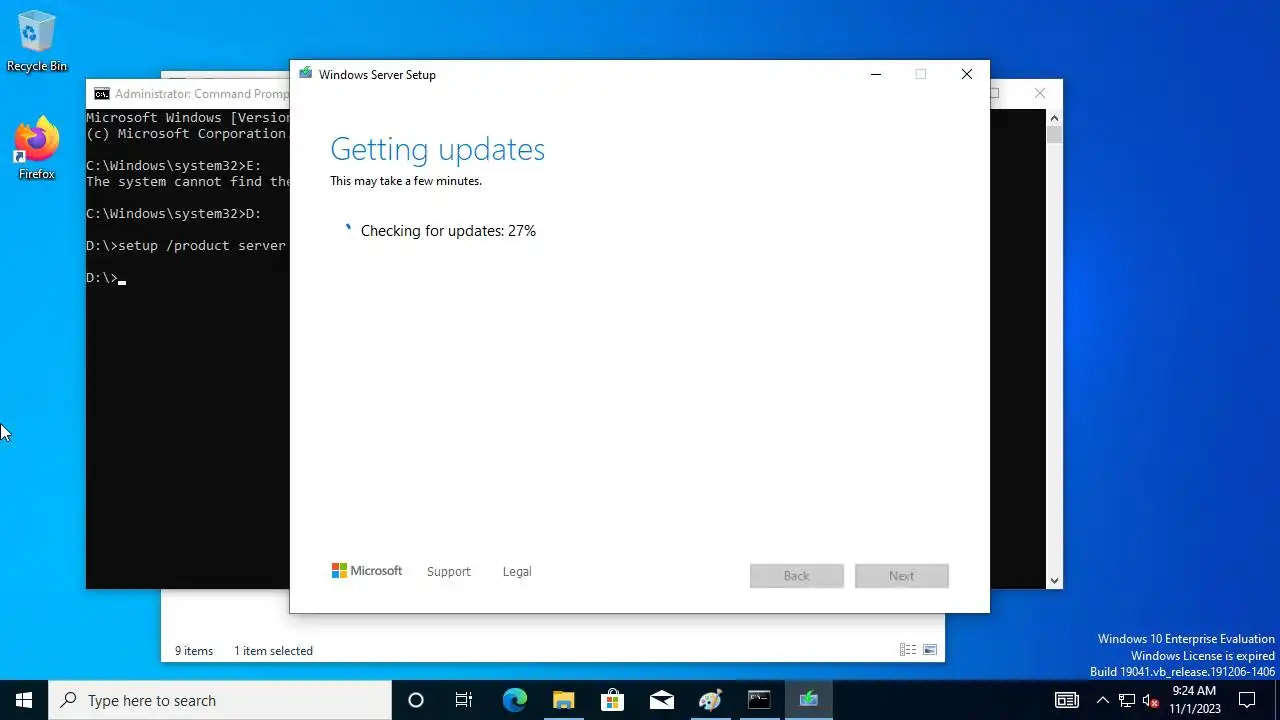Image resolution: width=1280 pixels, height=720 pixels.
Task: Click the Microsoft logo in Setup
Action: (x=367, y=571)
